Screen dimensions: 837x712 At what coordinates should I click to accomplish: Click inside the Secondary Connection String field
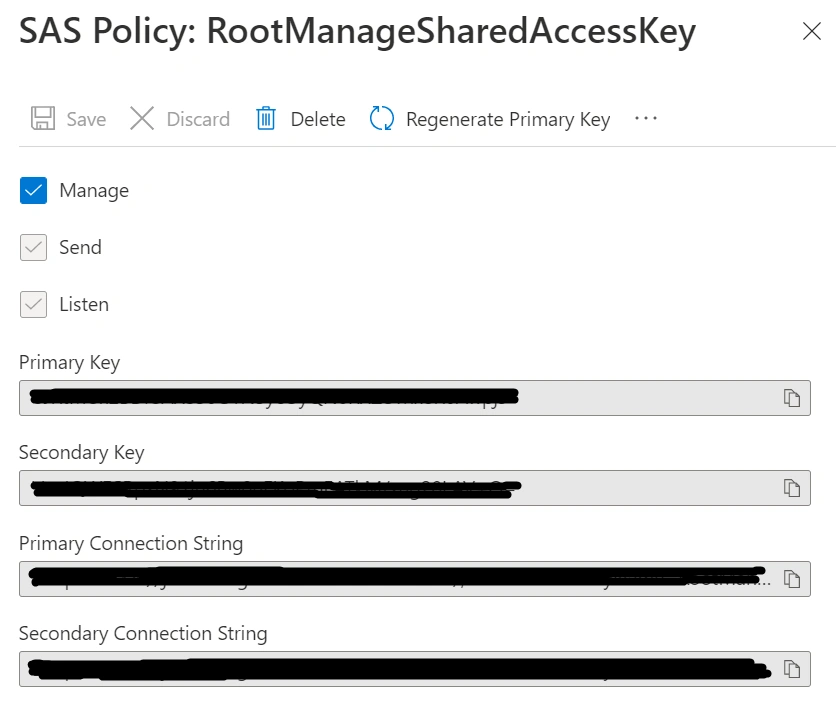click(415, 669)
